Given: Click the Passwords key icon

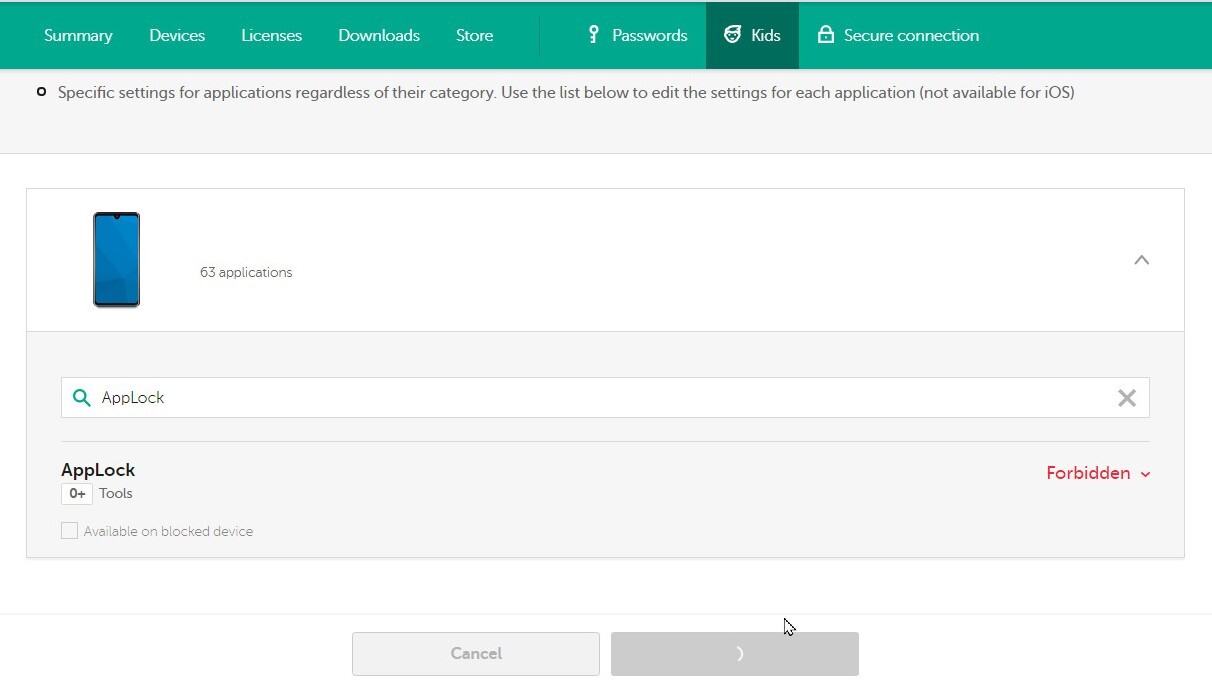Looking at the screenshot, I should (x=593, y=35).
